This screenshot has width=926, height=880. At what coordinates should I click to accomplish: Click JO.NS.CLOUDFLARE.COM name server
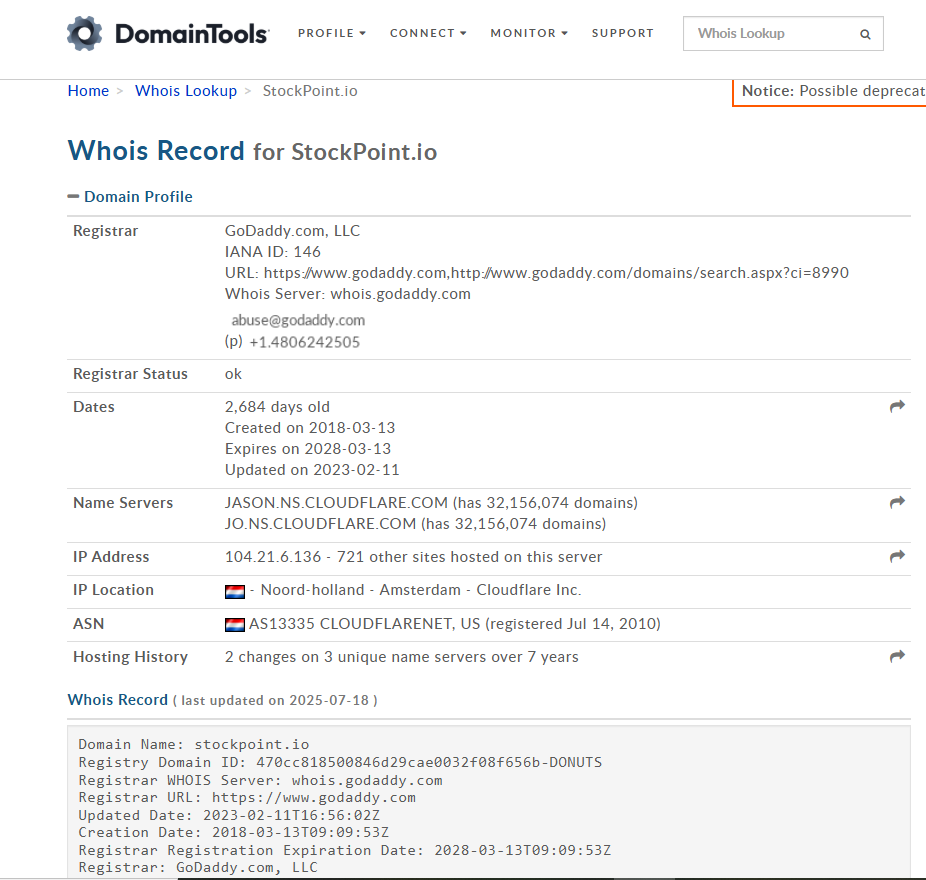pyautogui.click(x=320, y=524)
